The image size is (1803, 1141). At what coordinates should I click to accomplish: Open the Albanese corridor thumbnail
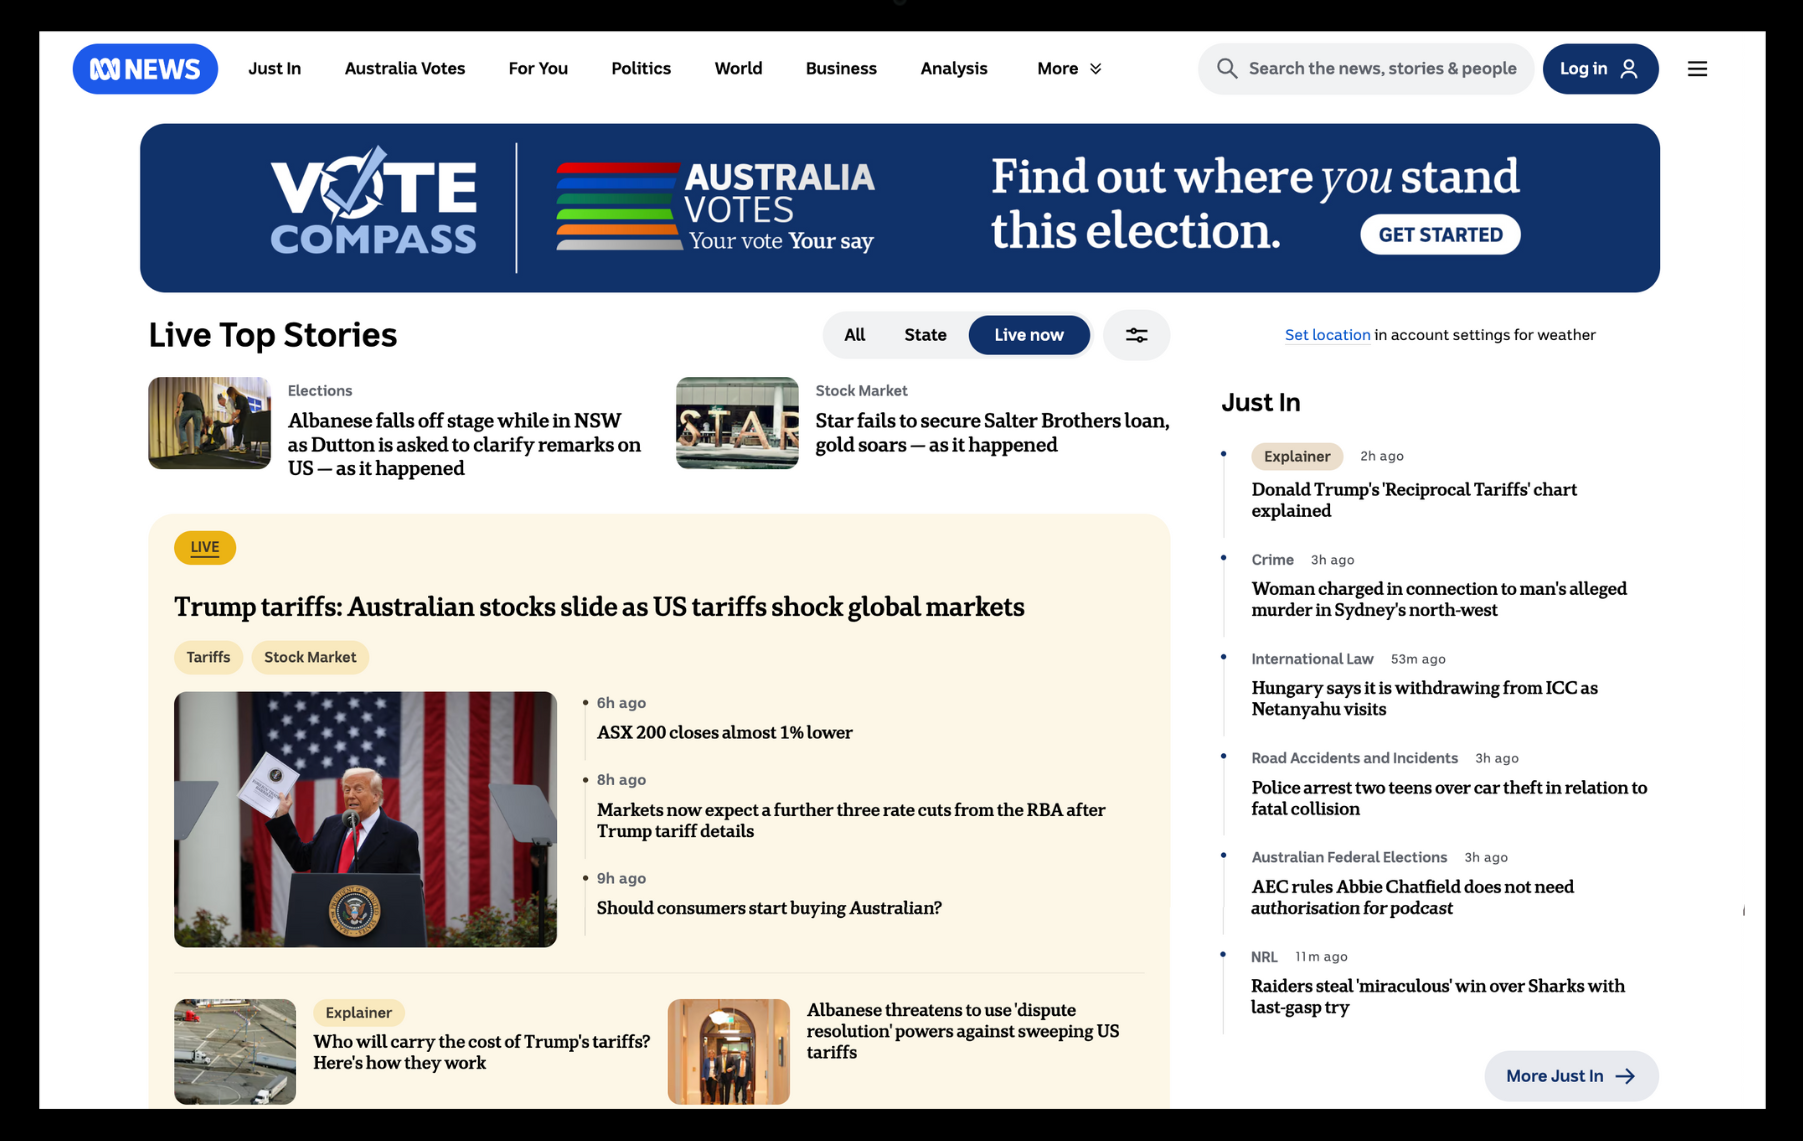(728, 1052)
